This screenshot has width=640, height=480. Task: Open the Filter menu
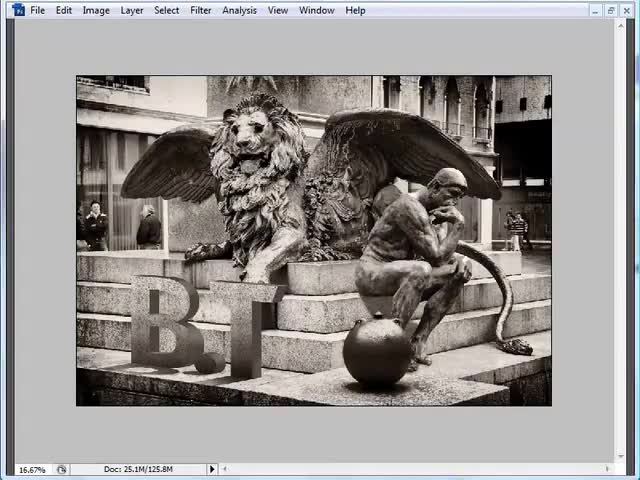coord(201,10)
